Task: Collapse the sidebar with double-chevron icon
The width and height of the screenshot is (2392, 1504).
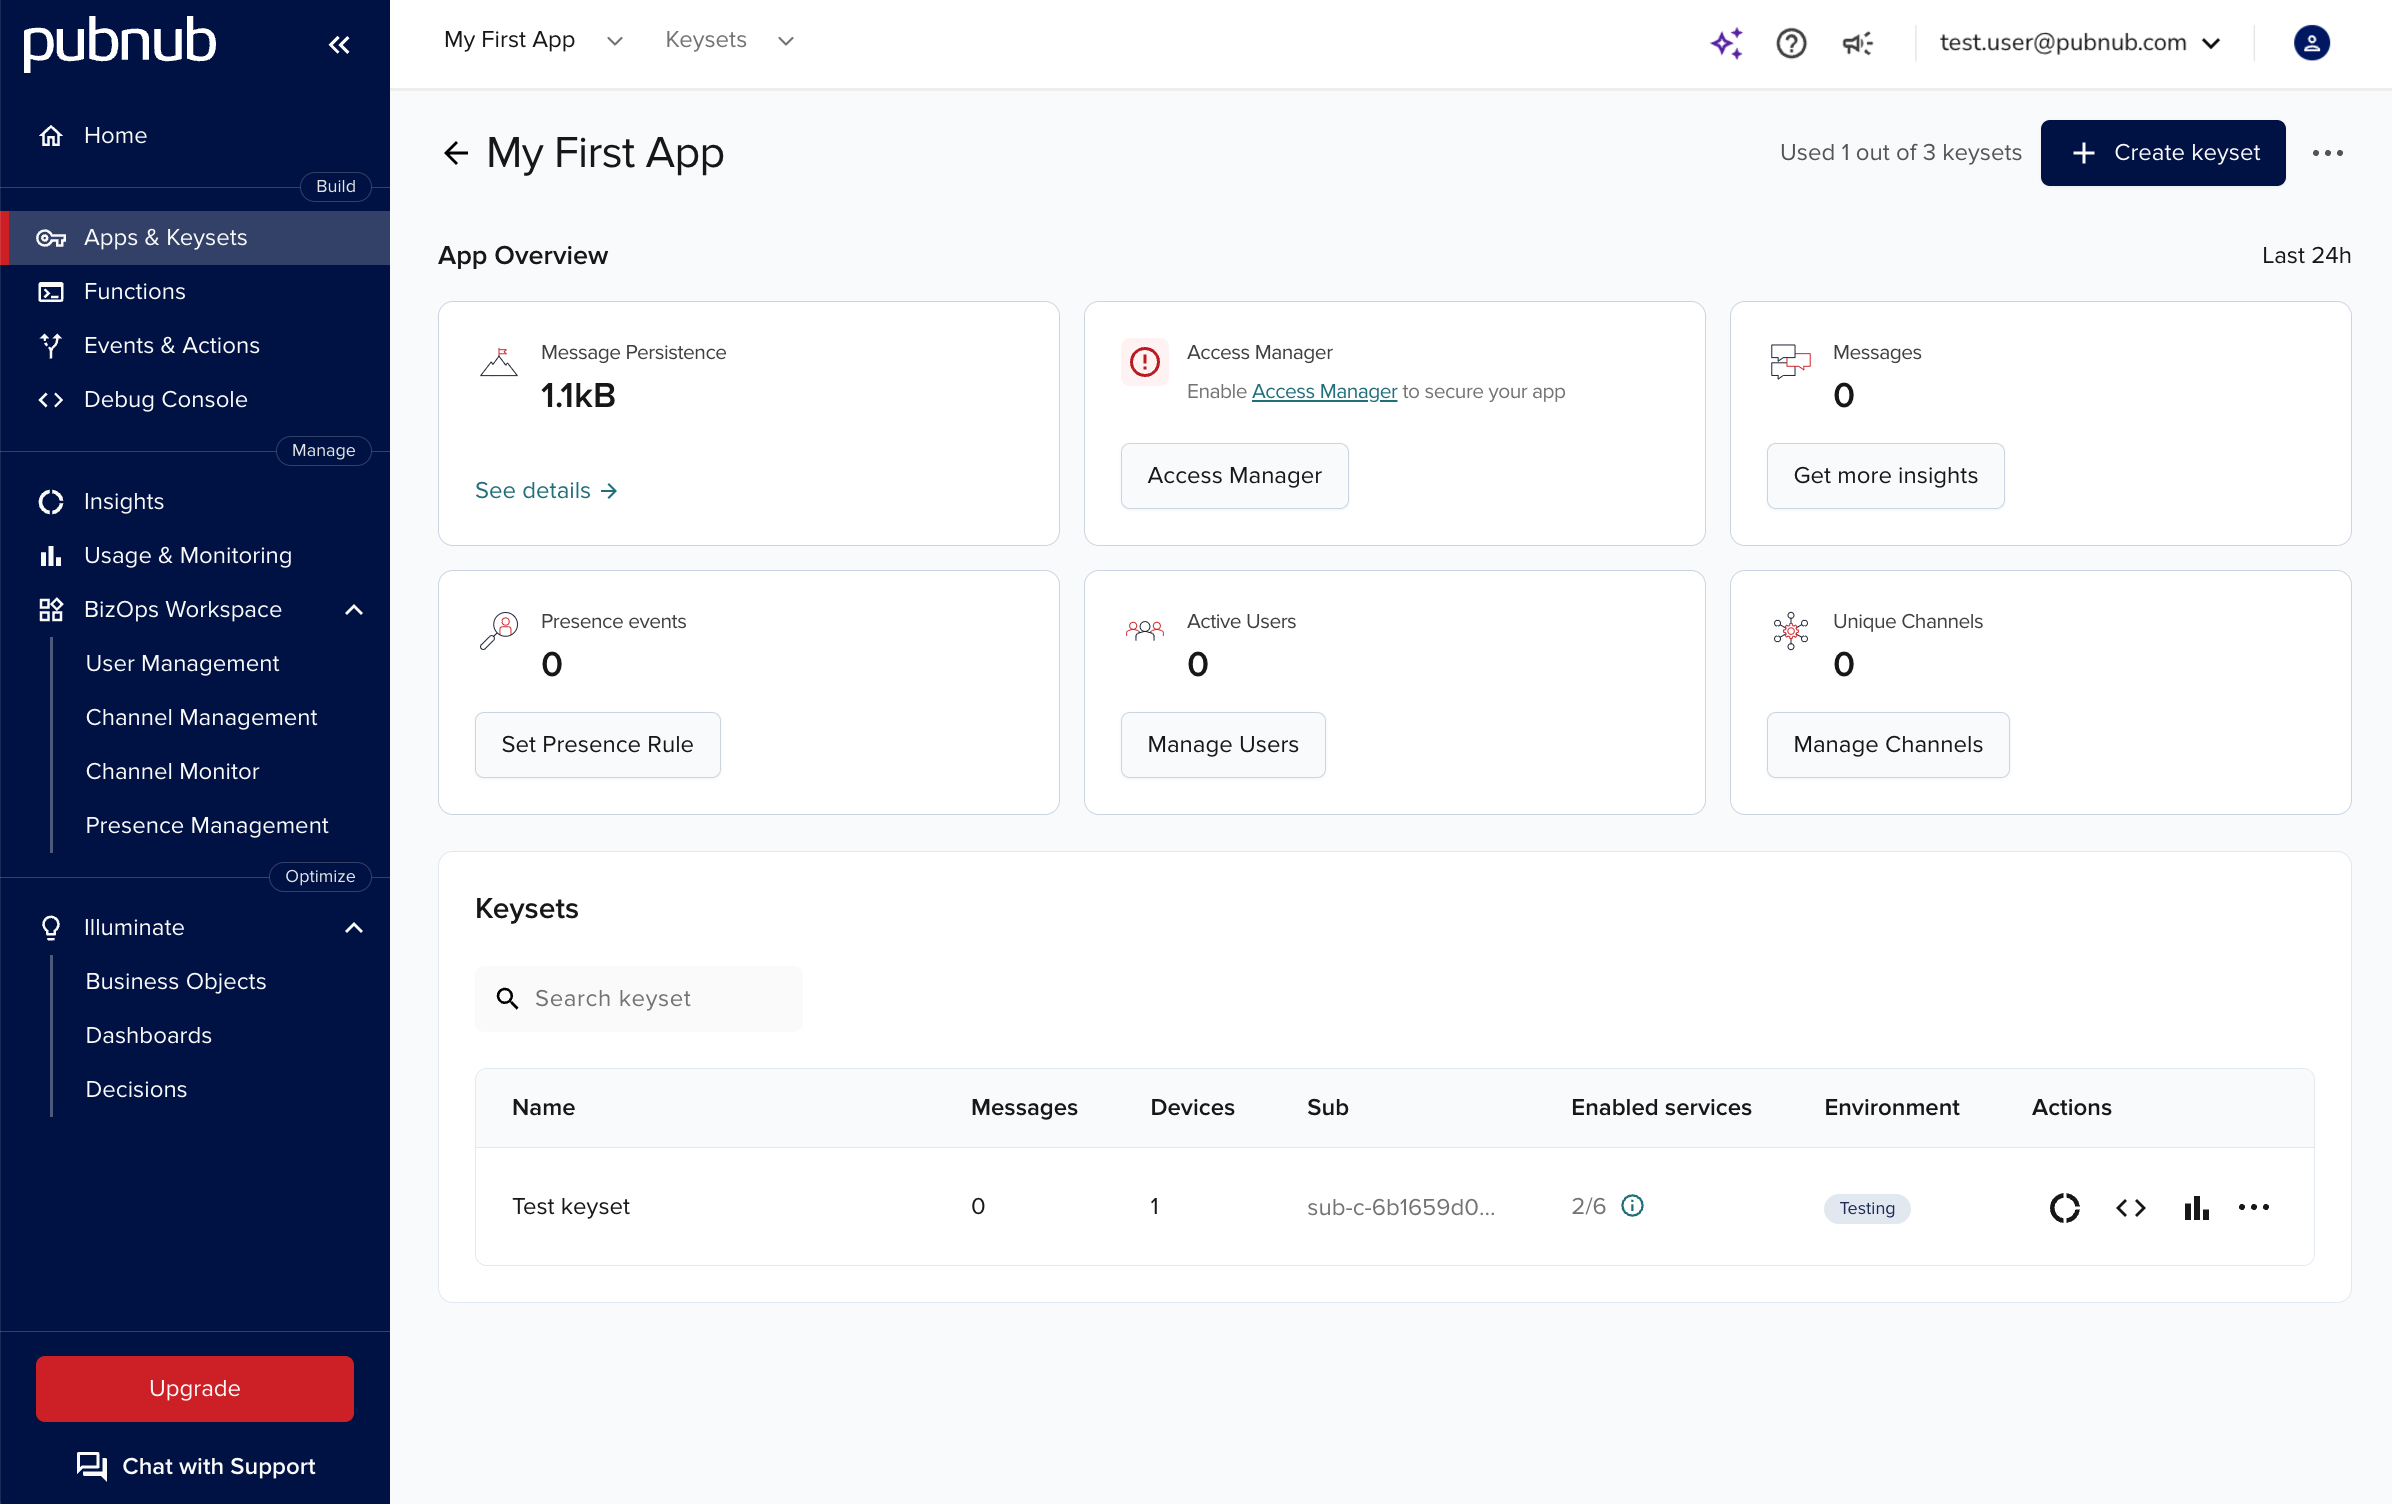Action: [x=339, y=44]
